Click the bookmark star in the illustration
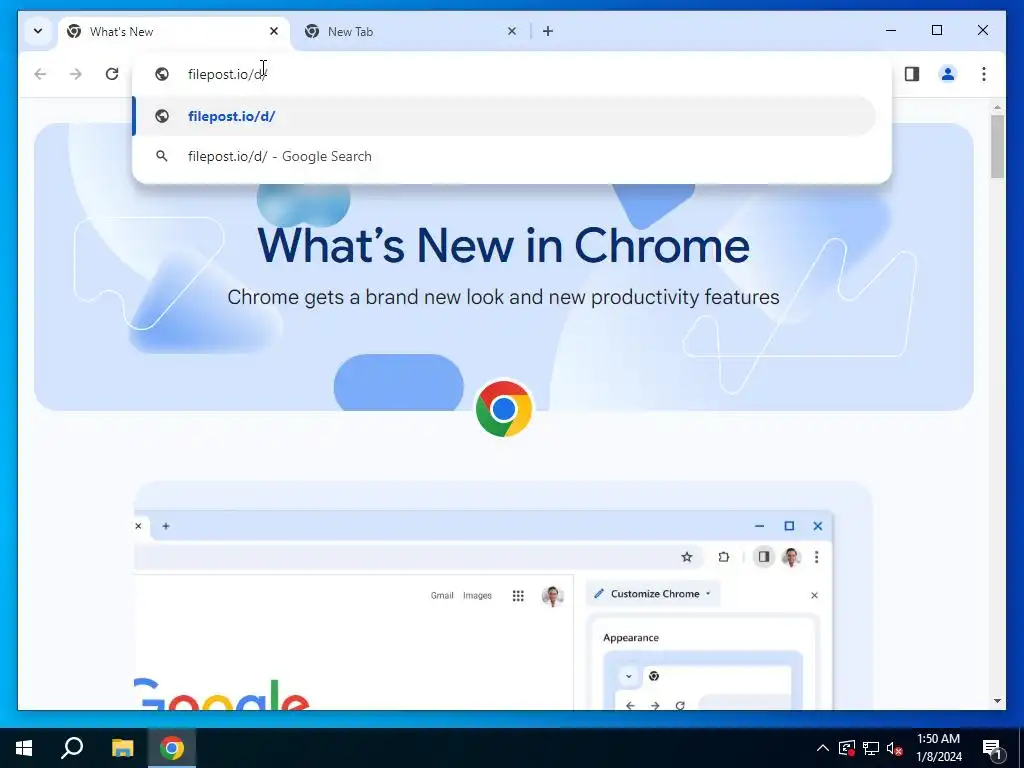The width and height of the screenshot is (1024, 768). (x=686, y=557)
